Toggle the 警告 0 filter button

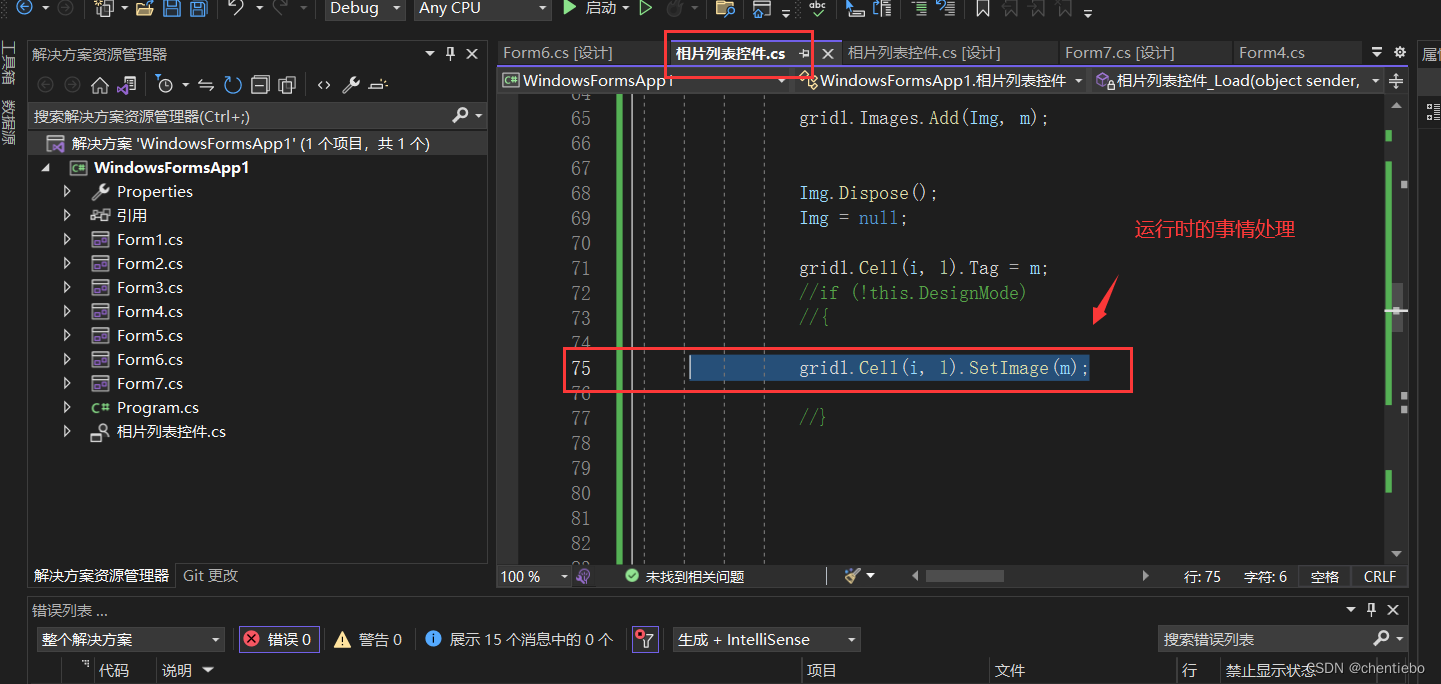point(368,640)
